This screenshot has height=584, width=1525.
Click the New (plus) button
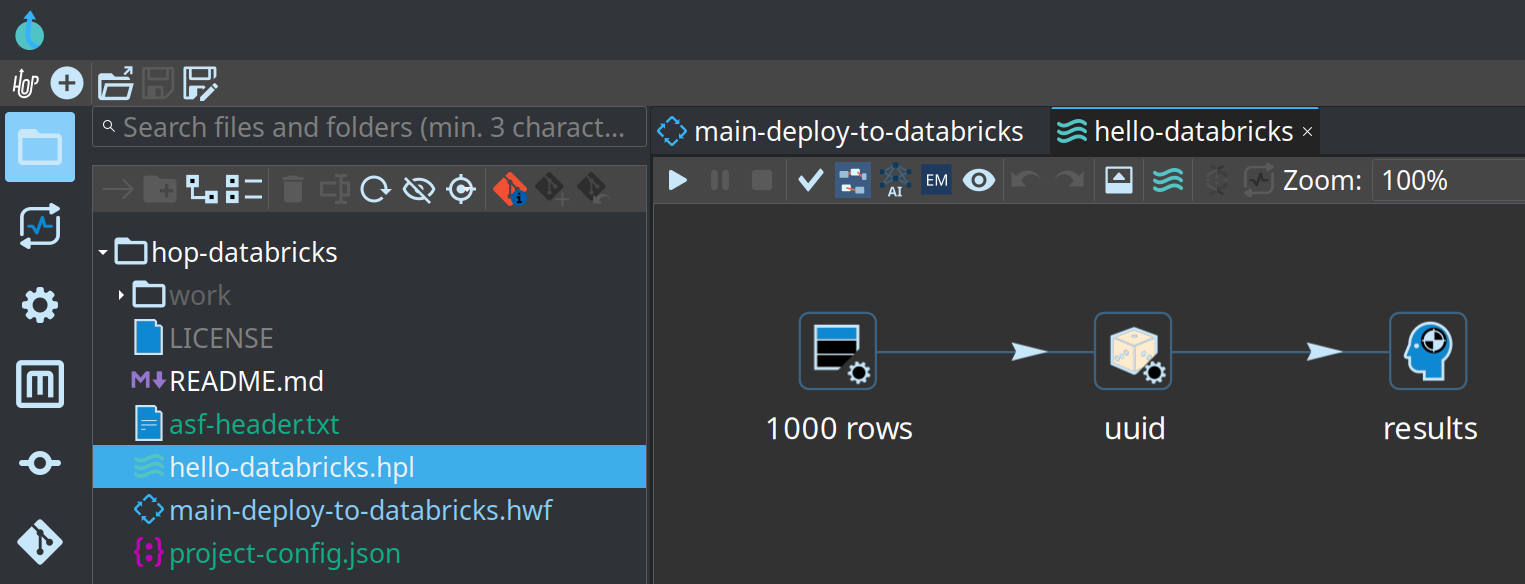[x=67, y=83]
